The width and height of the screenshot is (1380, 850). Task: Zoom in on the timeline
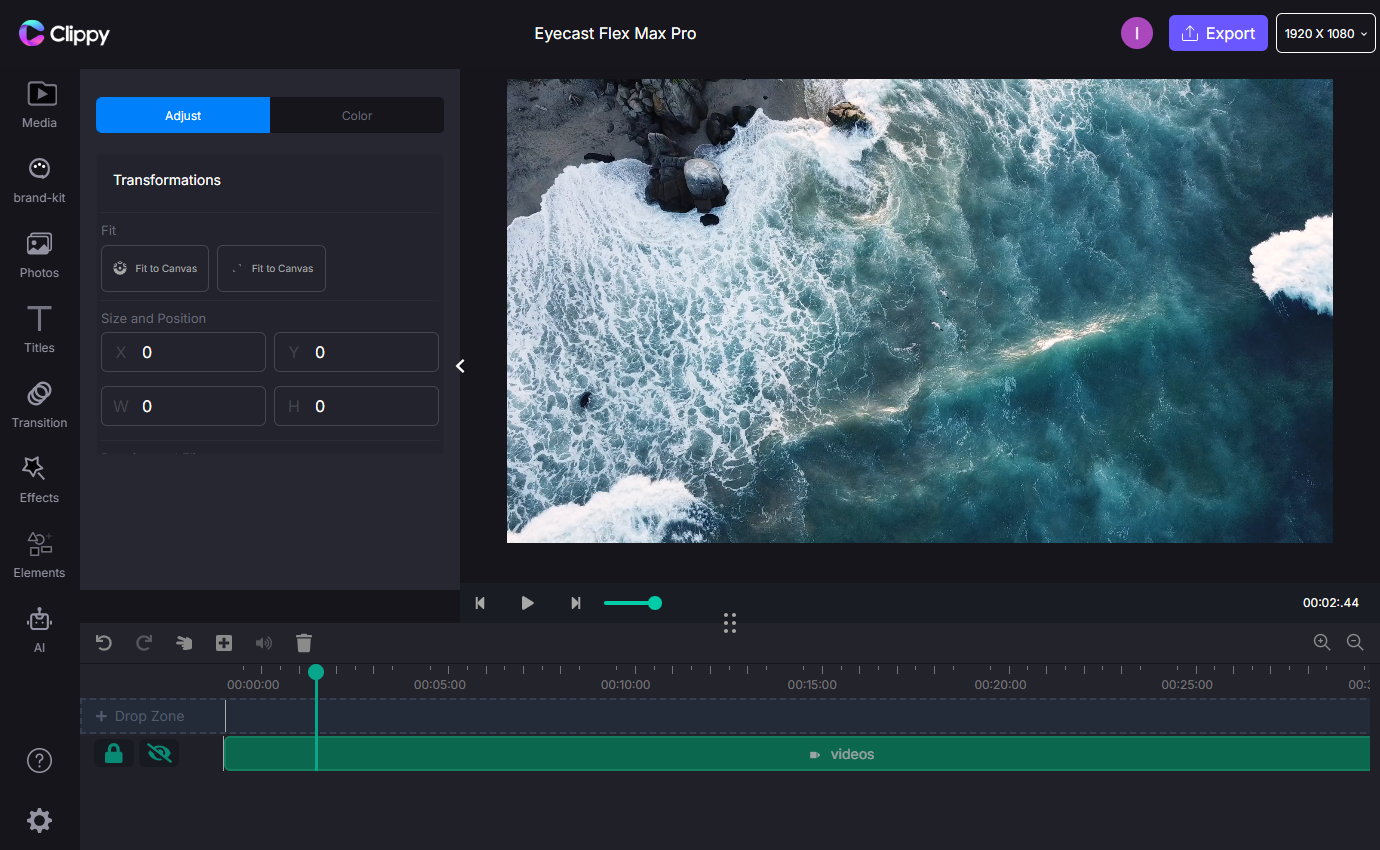point(1322,643)
